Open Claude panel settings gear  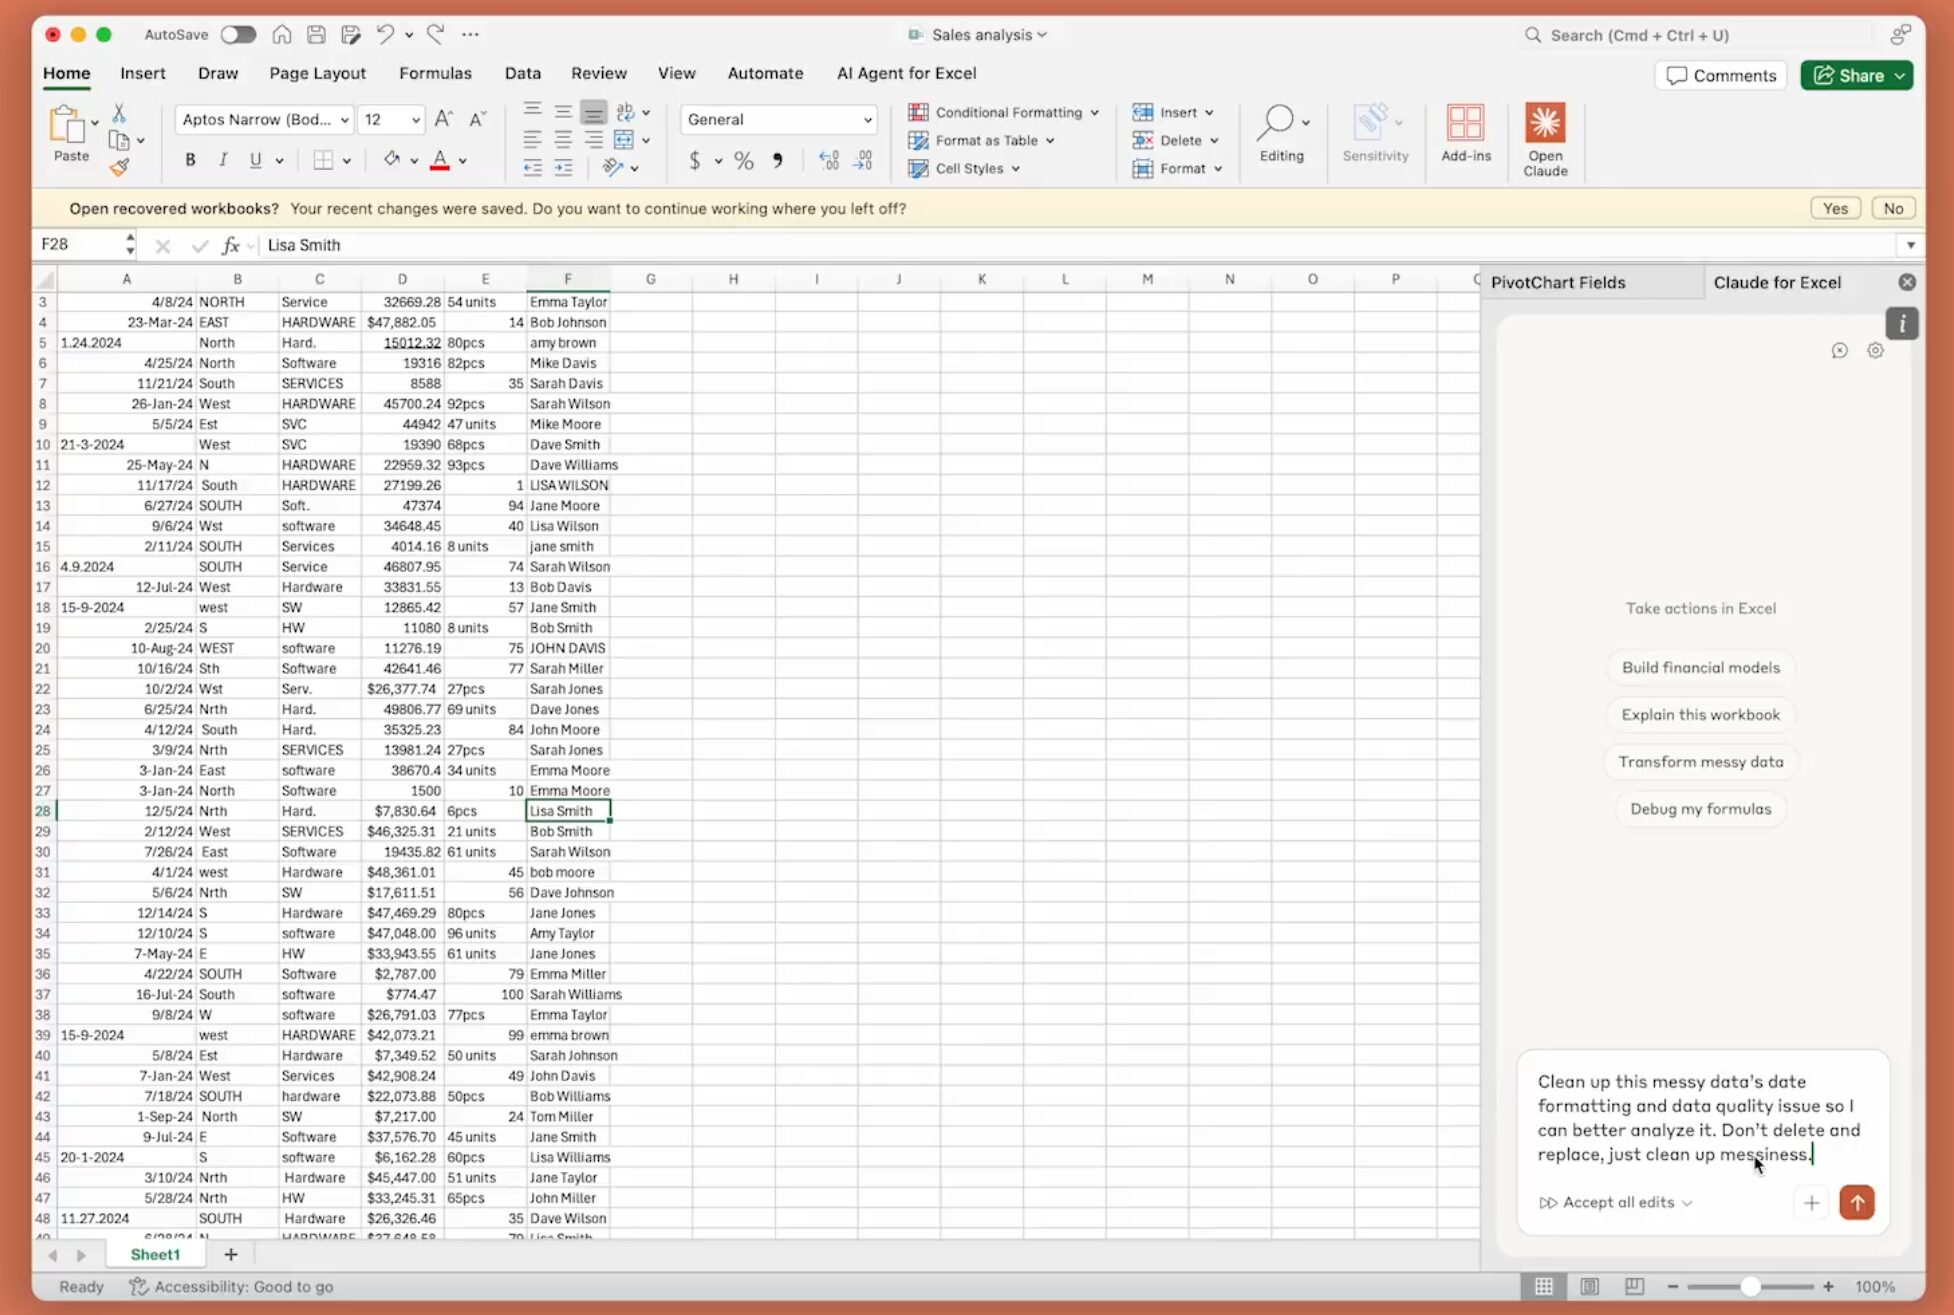pos(1875,350)
